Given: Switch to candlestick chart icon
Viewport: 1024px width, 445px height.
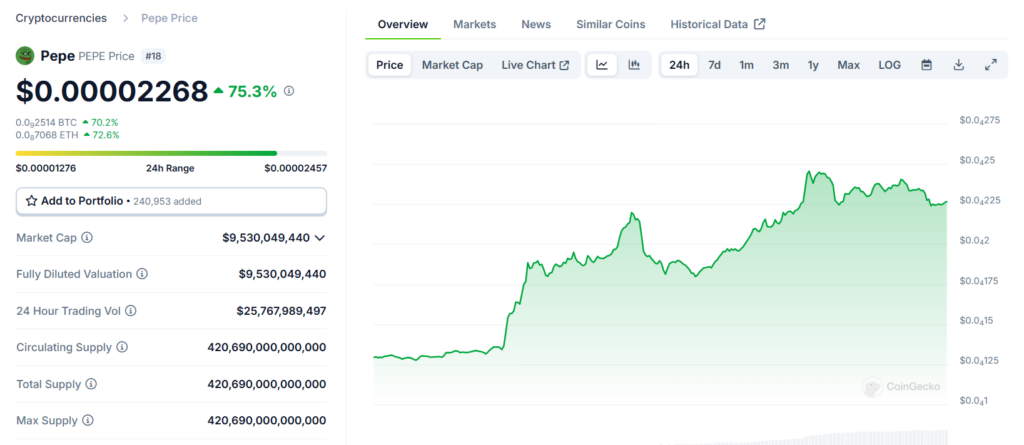Looking at the screenshot, I should (634, 65).
